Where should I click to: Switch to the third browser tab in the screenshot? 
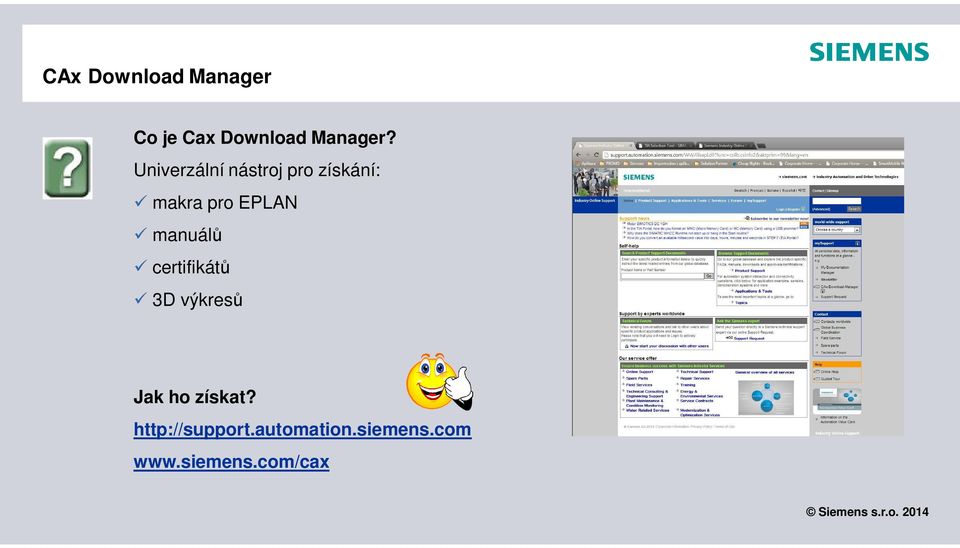point(725,146)
